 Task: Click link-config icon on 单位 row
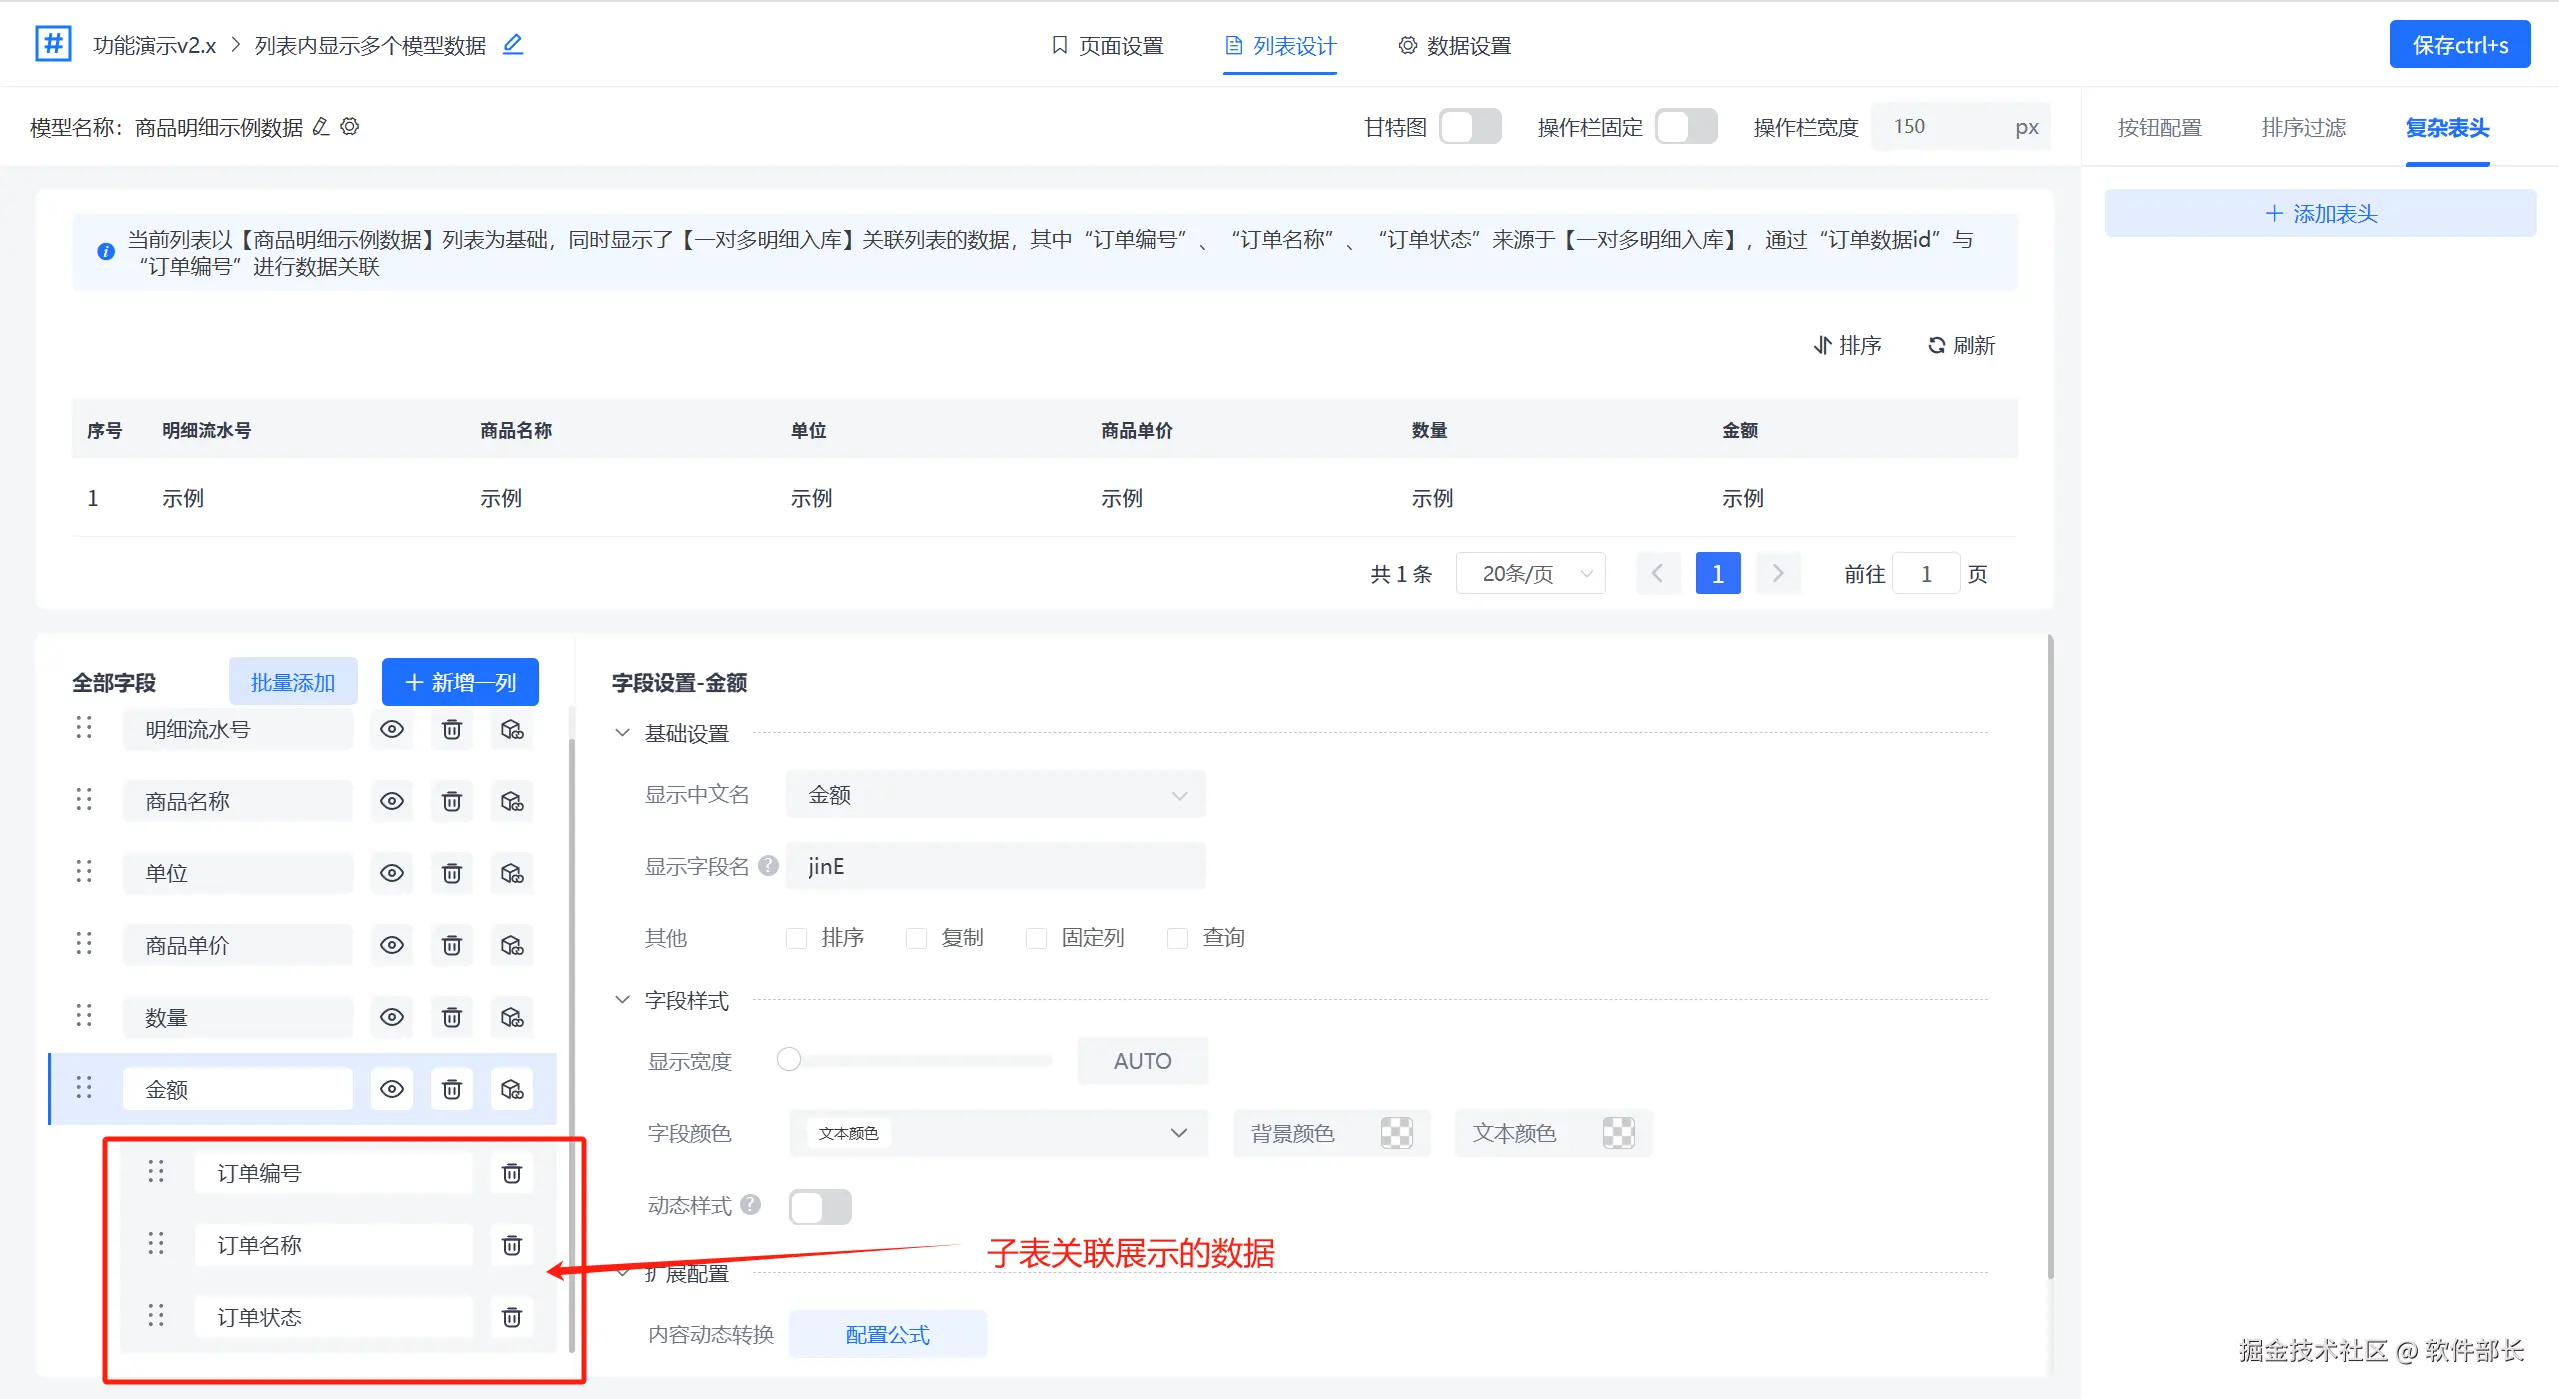coord(512,873)
